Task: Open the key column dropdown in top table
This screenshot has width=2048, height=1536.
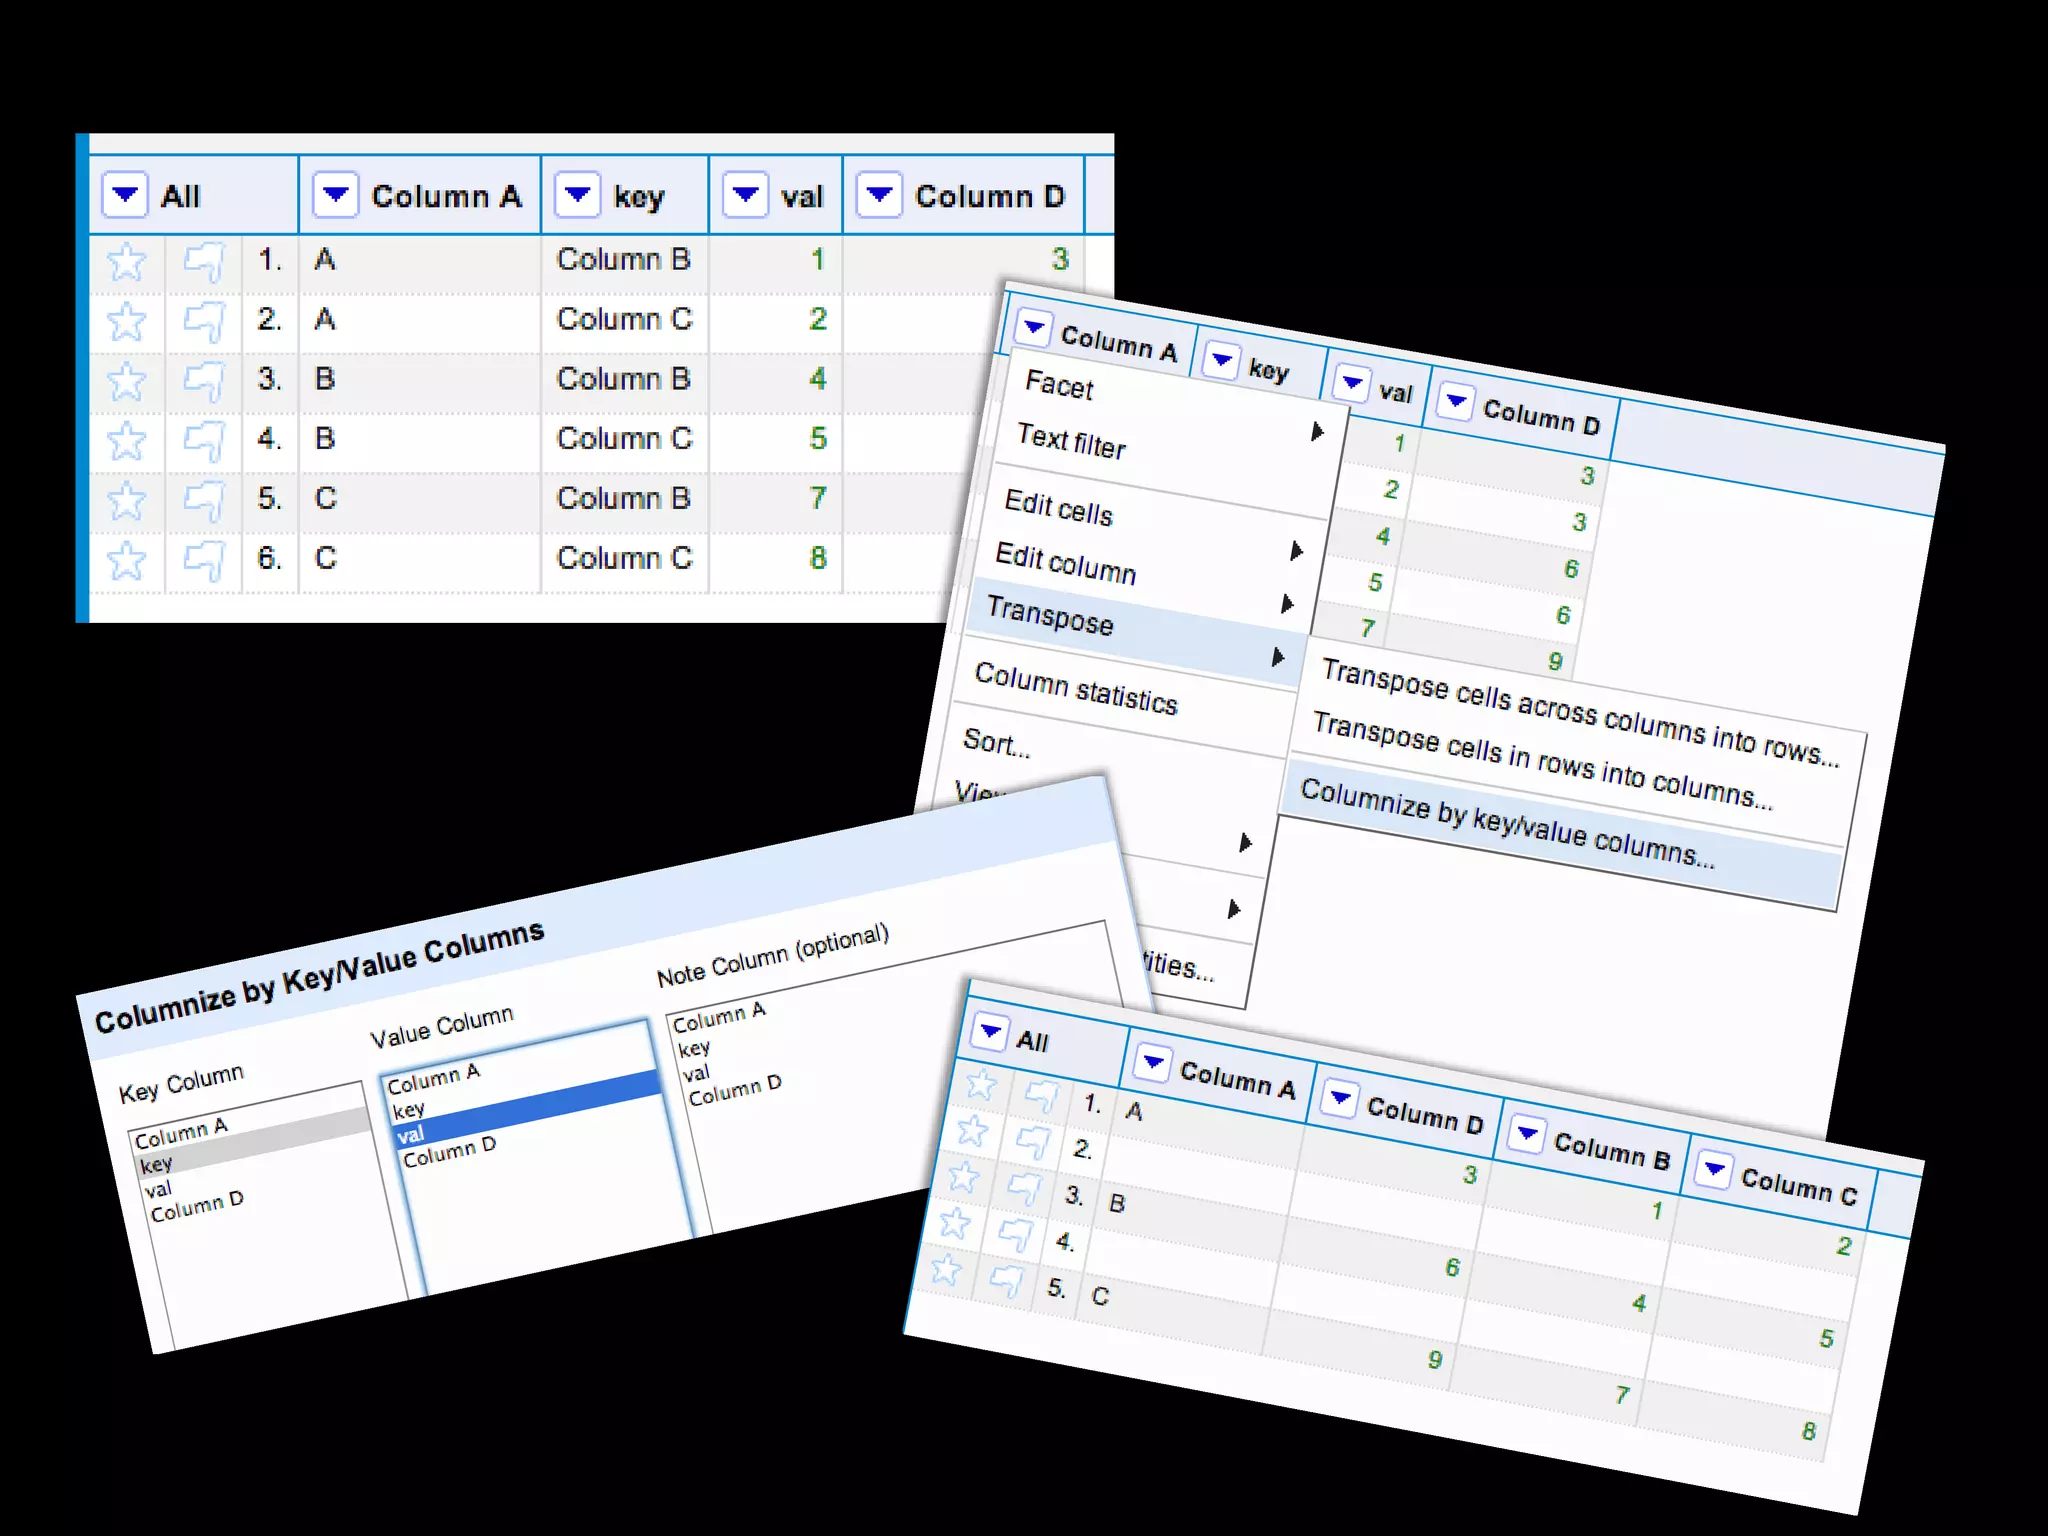Action: pos(577,194)
